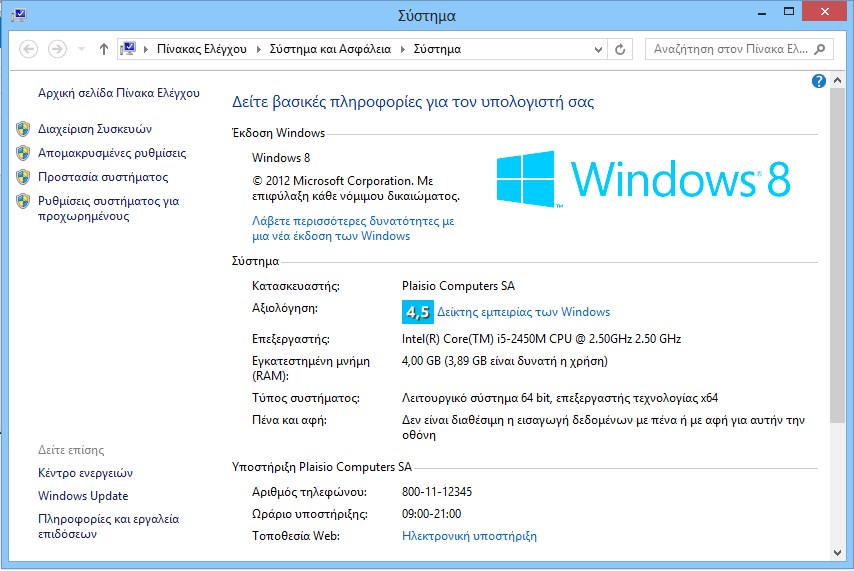This screenshot has height=571, width=854.
Task: Click the support hours 09:00-21:00
Action: (x=431, y=514)
